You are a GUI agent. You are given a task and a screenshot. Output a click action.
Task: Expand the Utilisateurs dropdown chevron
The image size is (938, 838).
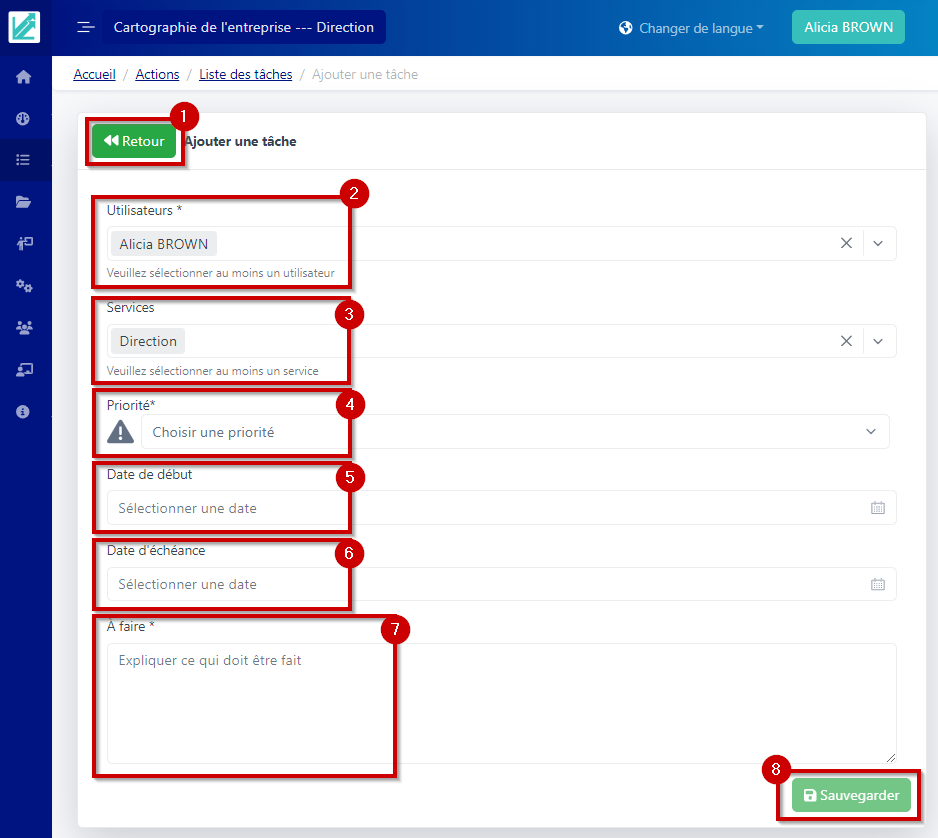click(878, 243)
